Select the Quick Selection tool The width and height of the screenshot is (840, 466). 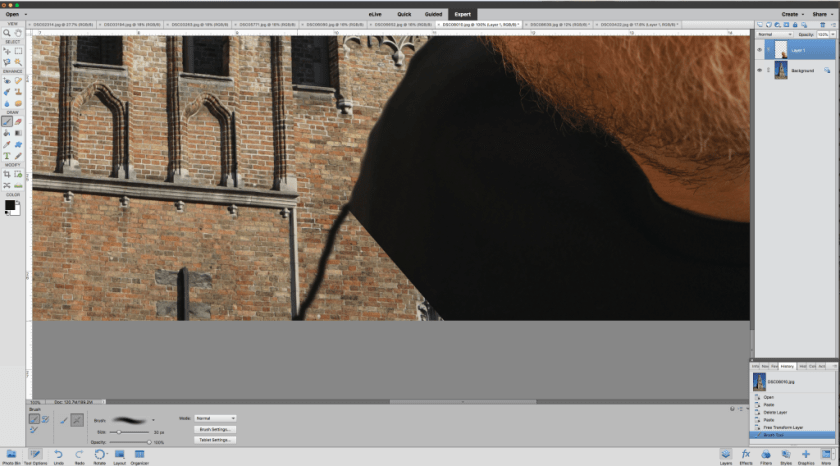[x=18, y=62]
